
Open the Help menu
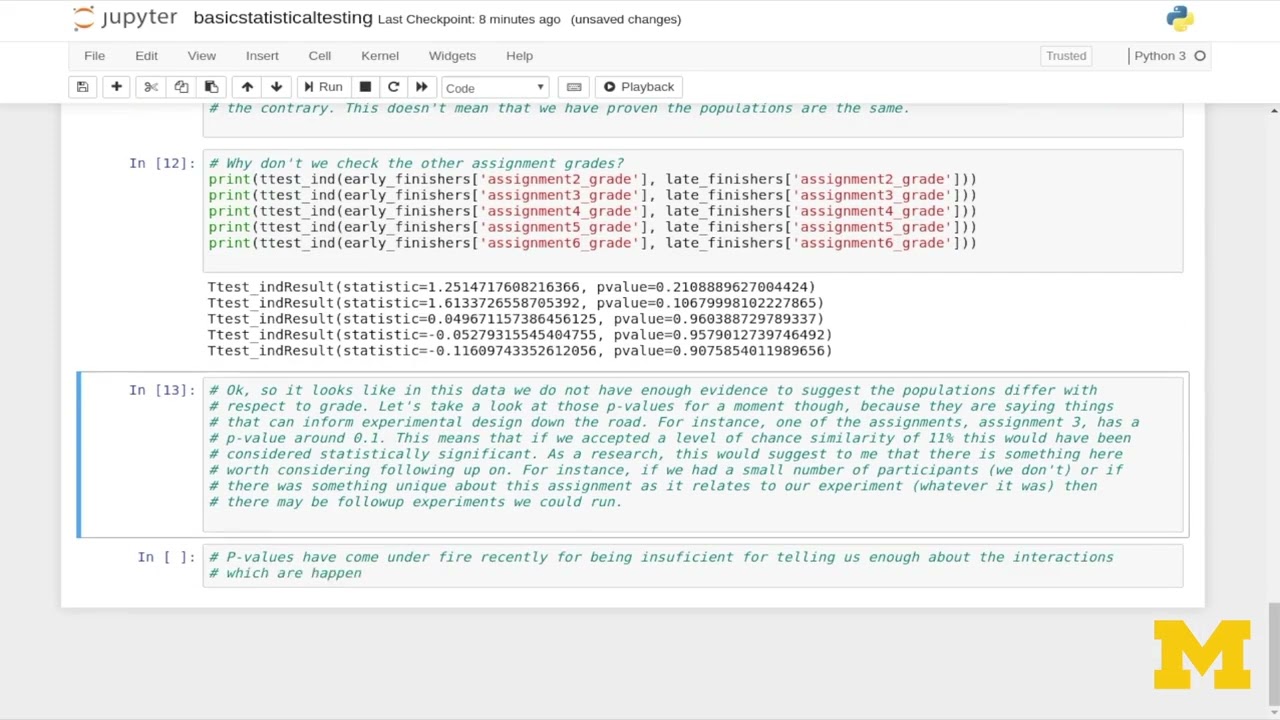[x=519, y=56]
